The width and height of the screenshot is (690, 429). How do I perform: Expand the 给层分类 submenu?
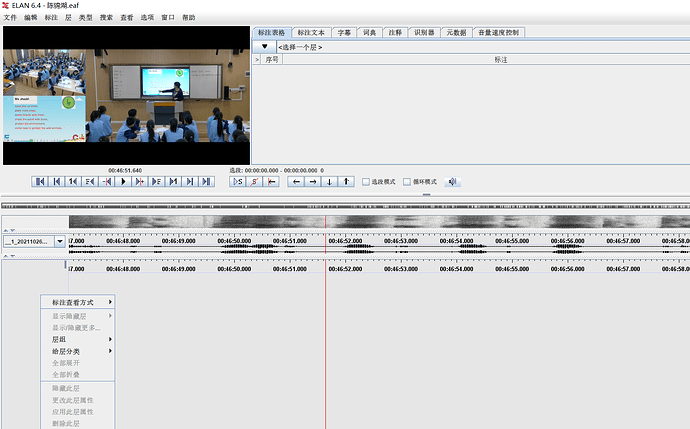[x=78, y=351]
